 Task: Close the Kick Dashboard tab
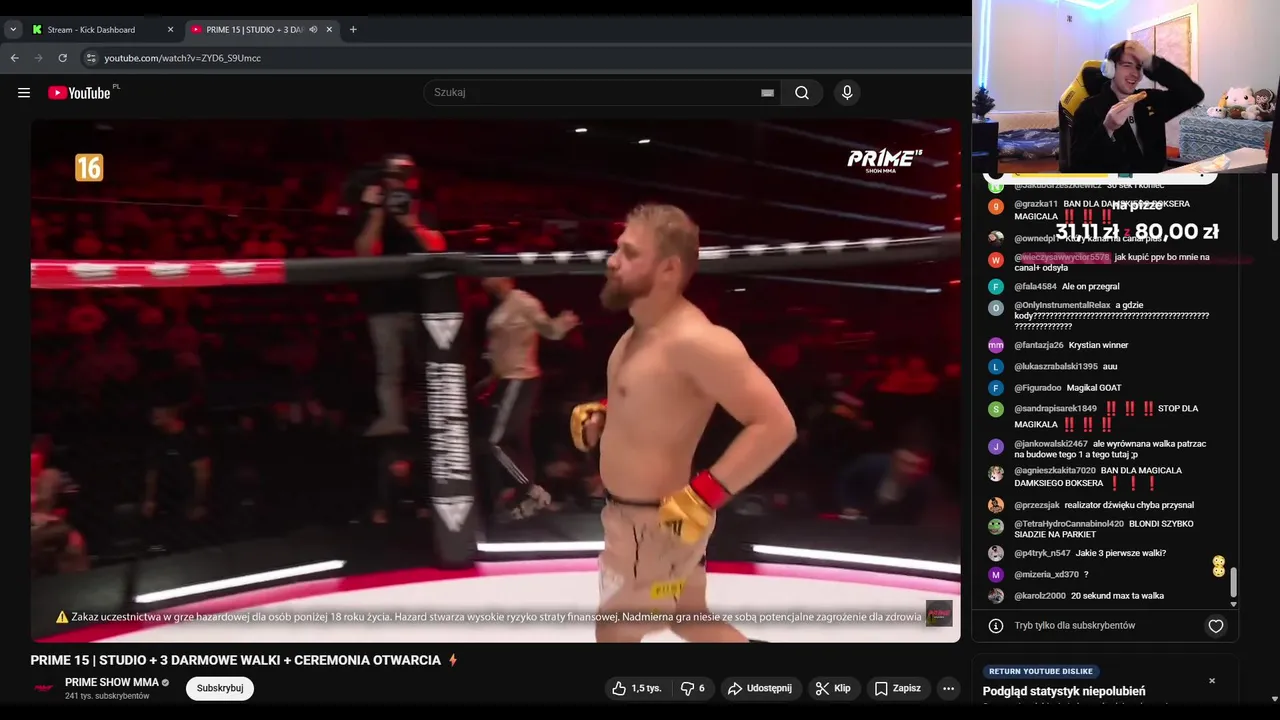click(x=170, y=29)
